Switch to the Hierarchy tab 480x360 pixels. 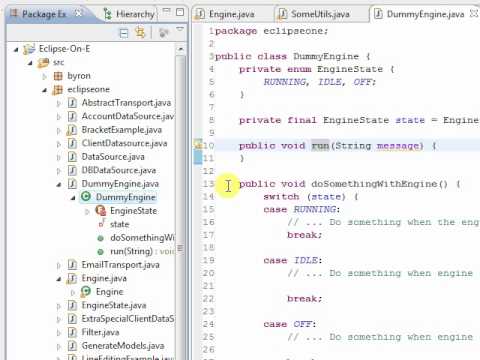pos(129,14)
